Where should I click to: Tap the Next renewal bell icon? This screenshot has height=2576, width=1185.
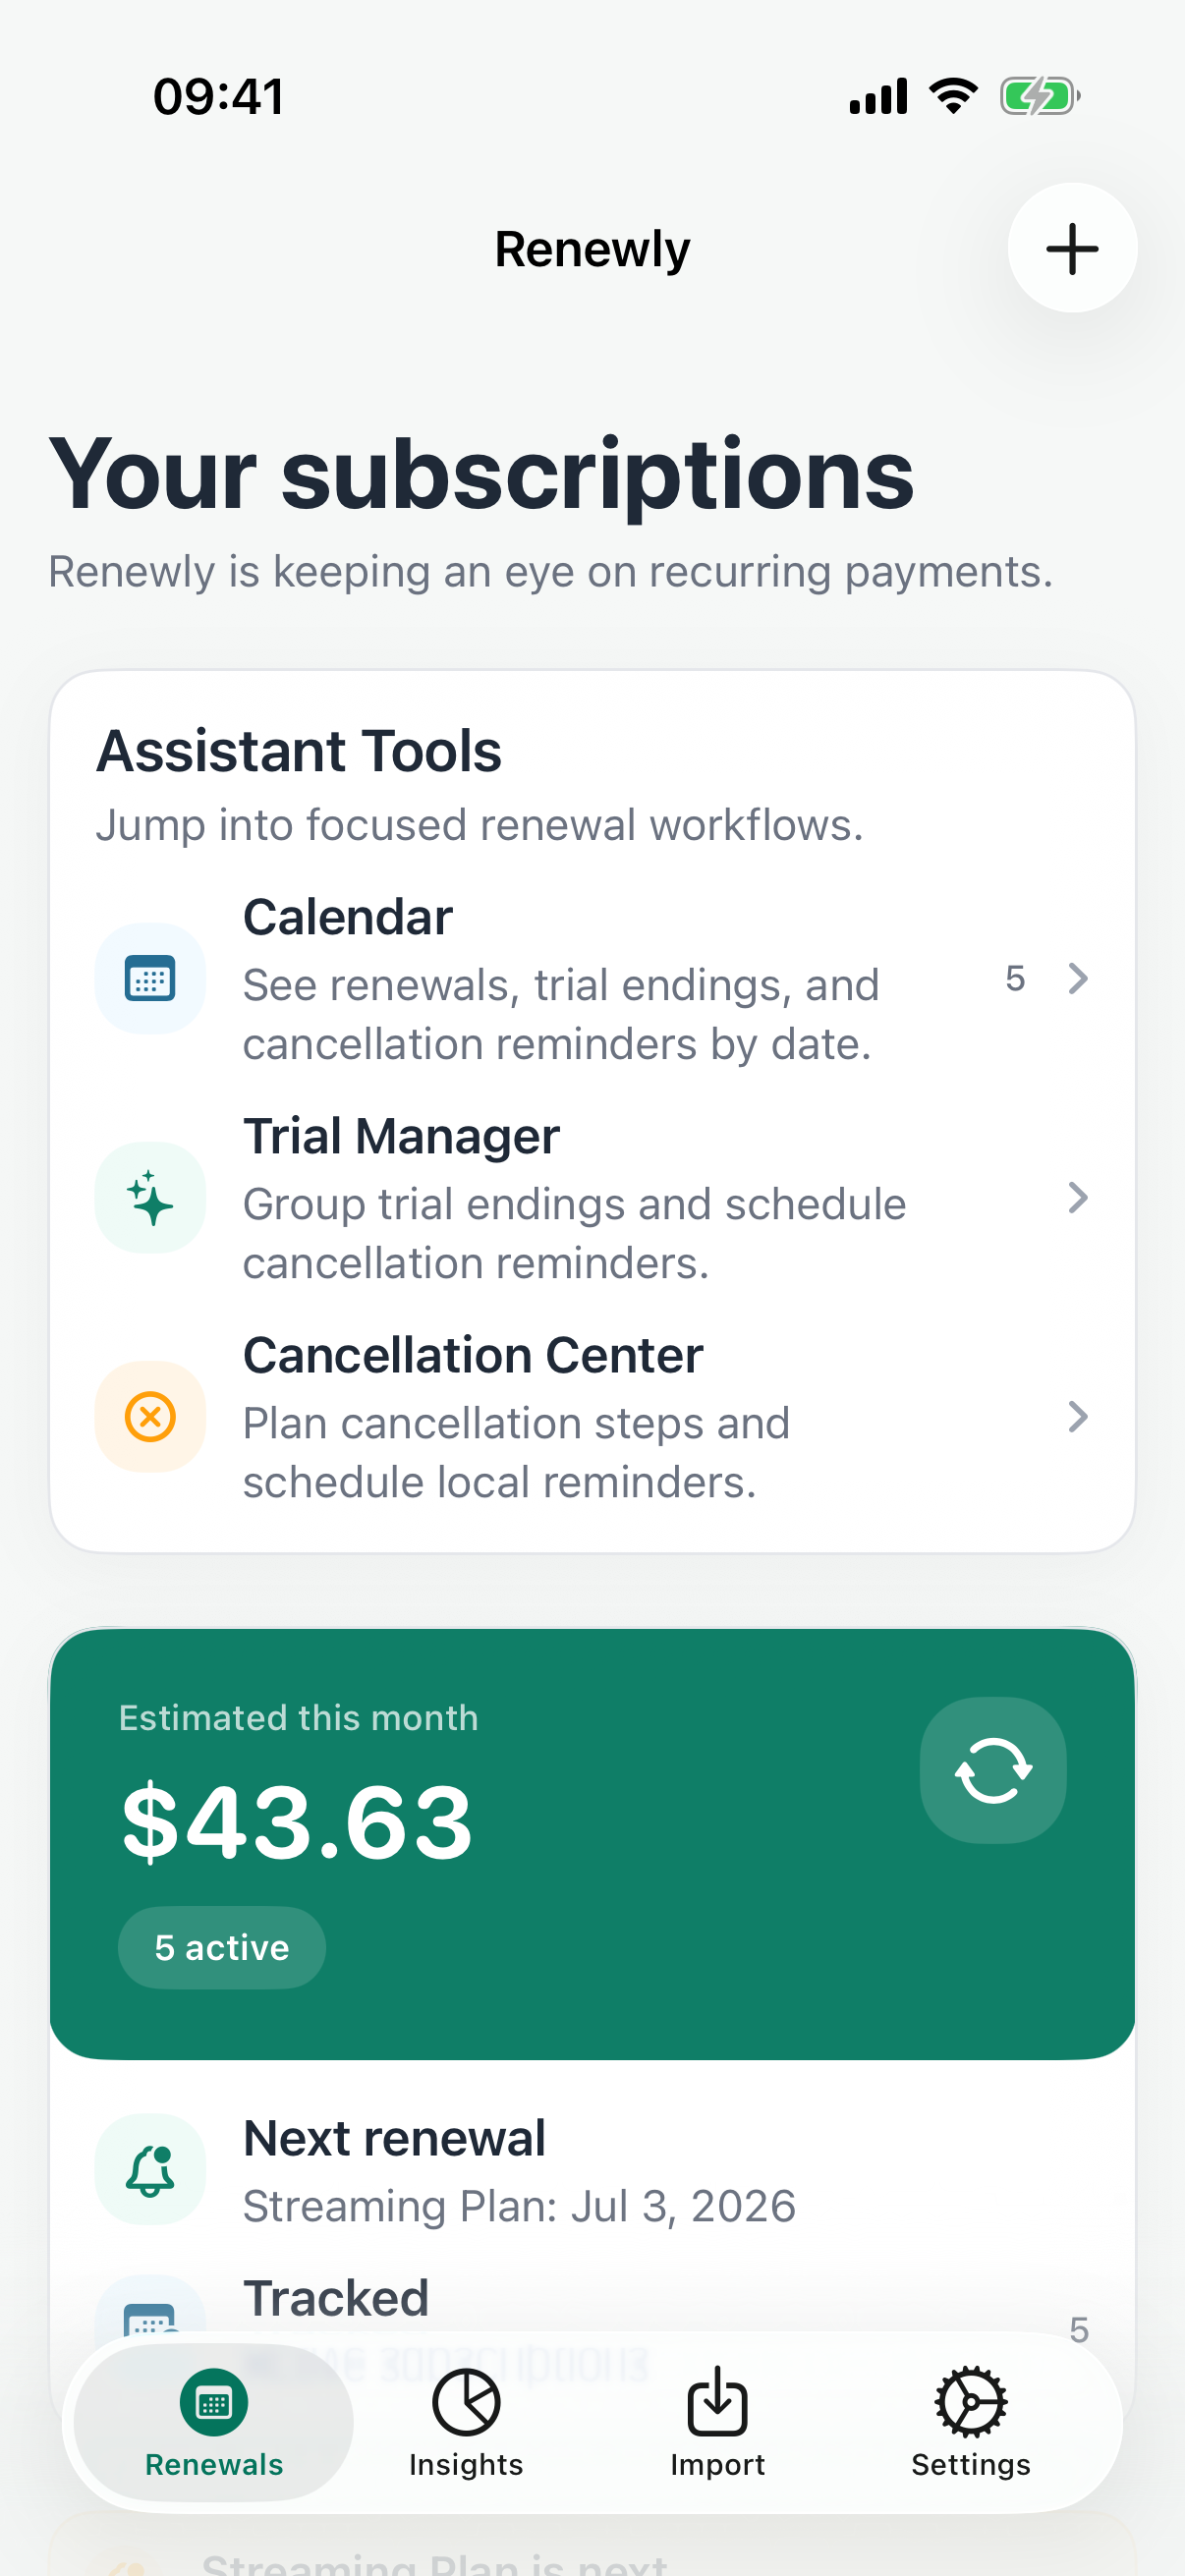point(150,2169)
